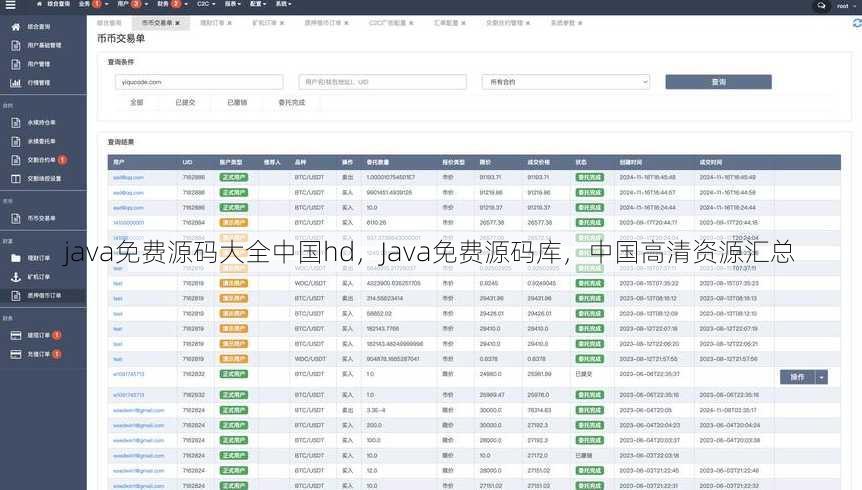Close the 理财订单 tab
Viewport: 862px width, 490px height.
coord(229,23)
